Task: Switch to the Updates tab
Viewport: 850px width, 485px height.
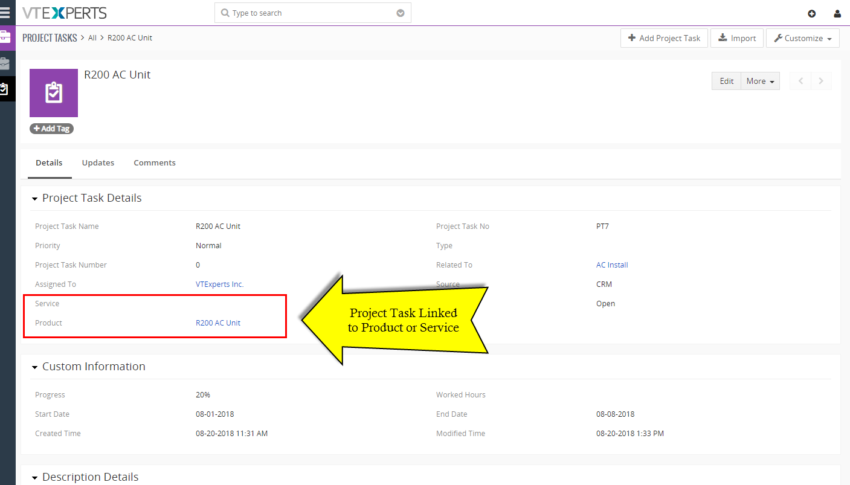Action: pyautogui.click(x=98, y=163)
